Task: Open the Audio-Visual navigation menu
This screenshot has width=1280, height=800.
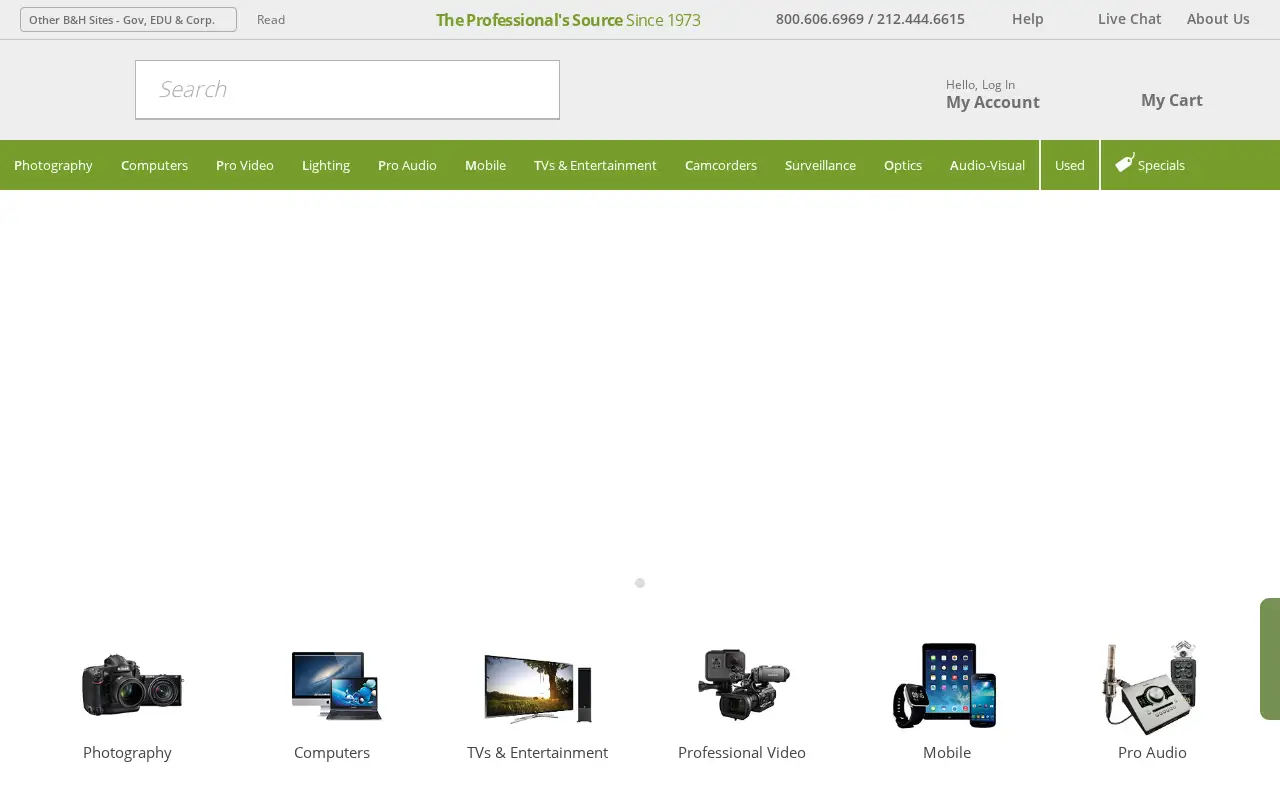Action: (987, 165)
